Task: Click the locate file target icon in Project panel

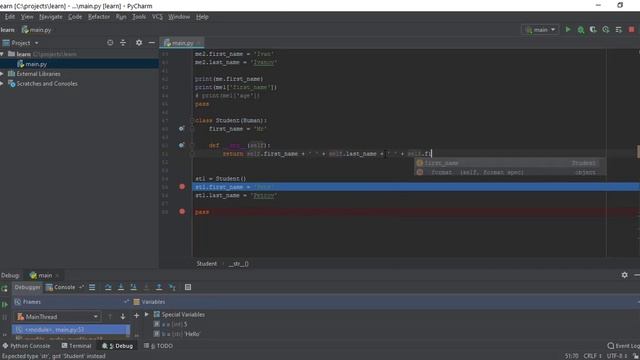Action: point(110,42)
